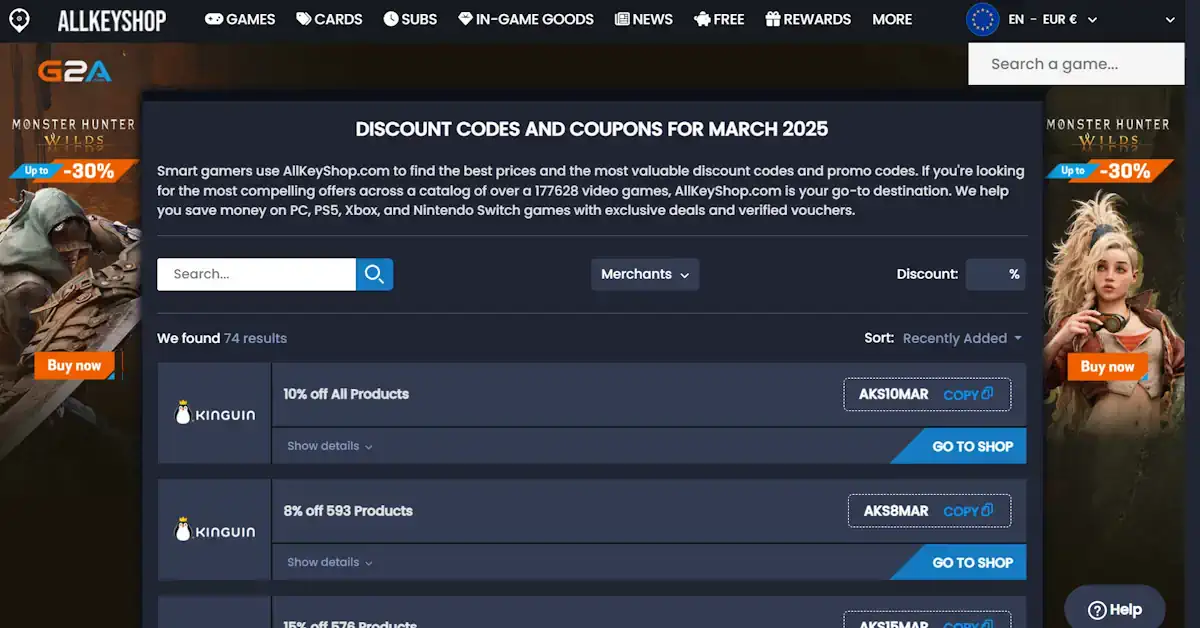The height and width of the screenshot is (628, 1200).
Task: Click Go To Shop for 10% off coupon
Action: pyautogui.click(x=971, y=447)
